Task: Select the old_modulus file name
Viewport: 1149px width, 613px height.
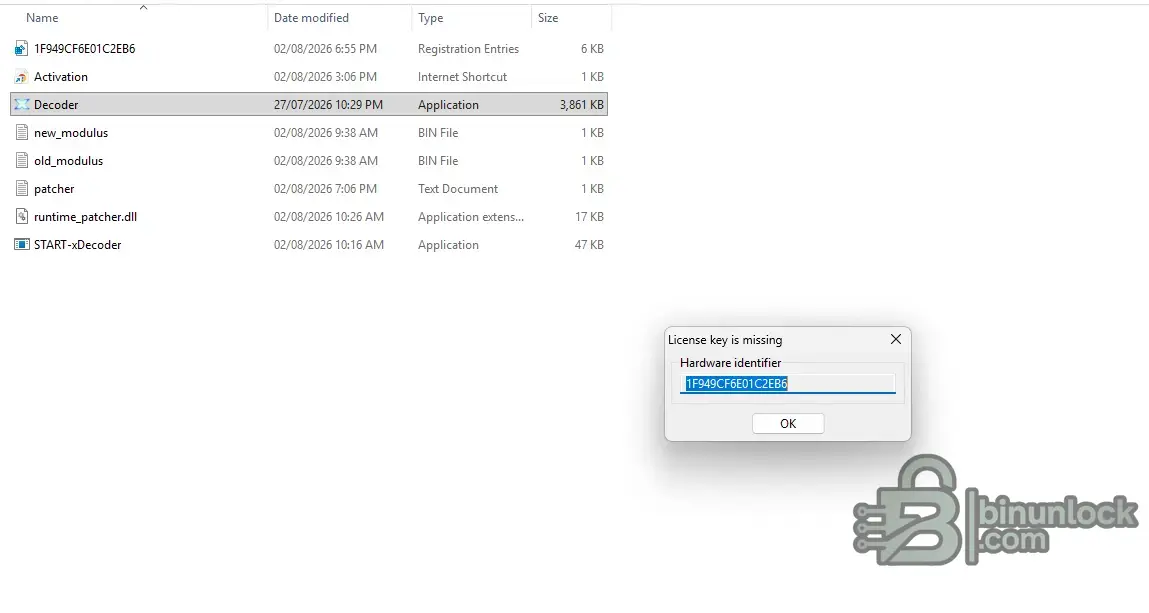Action: pyautogui.click(x=68, y=160)
